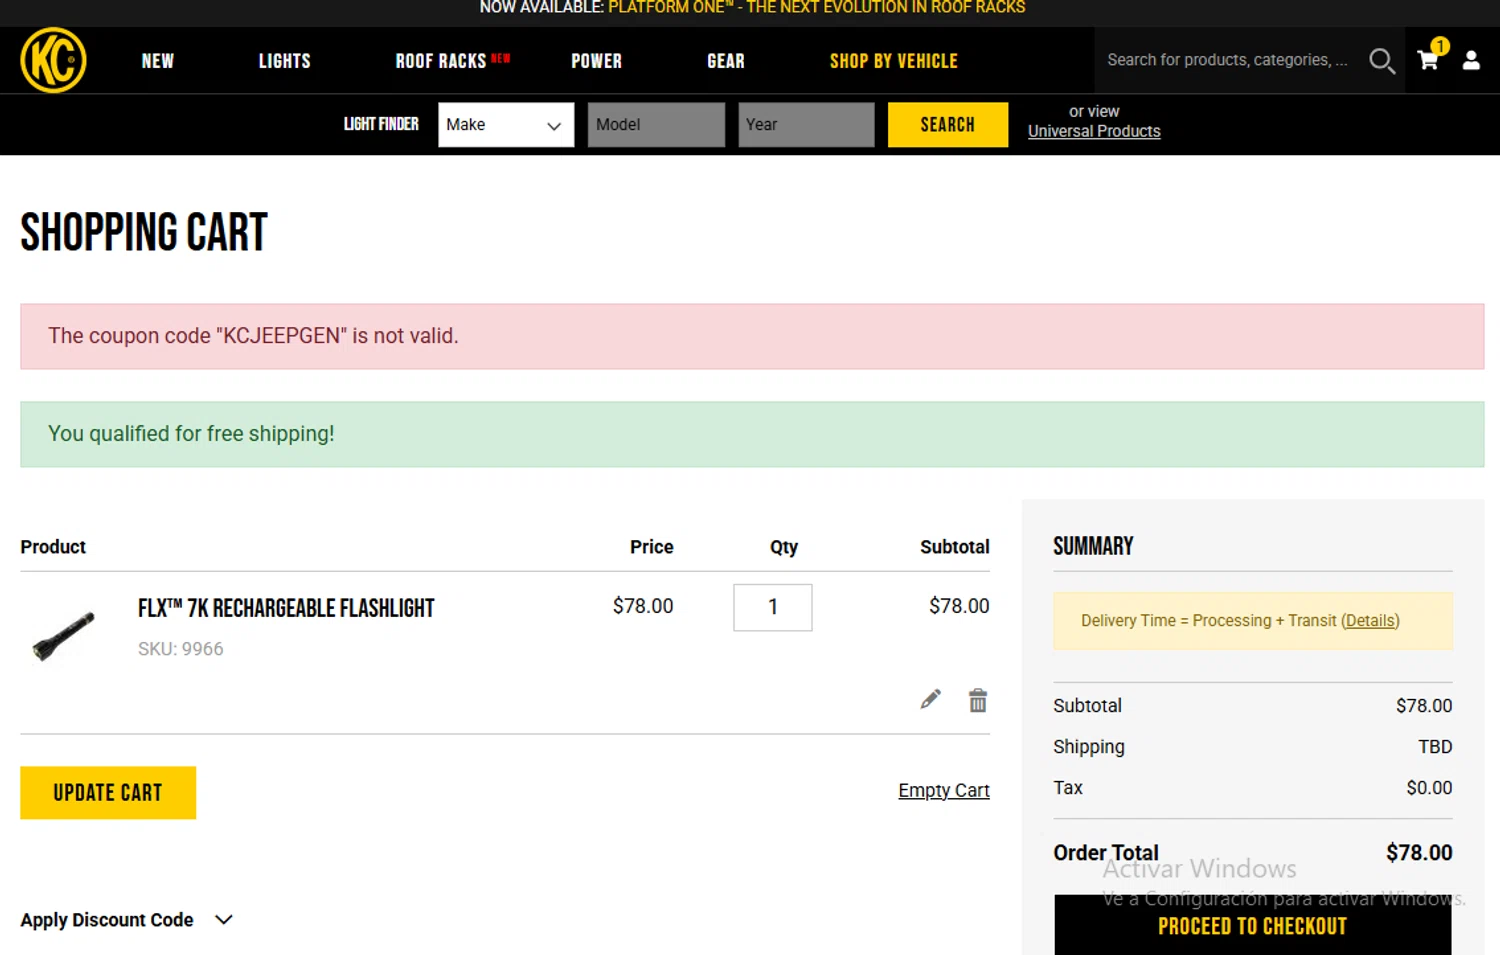Open FLX 7K Rechargeable Flashlight product link
Viewport: 1500px width, 955px height.
point(286,608)
